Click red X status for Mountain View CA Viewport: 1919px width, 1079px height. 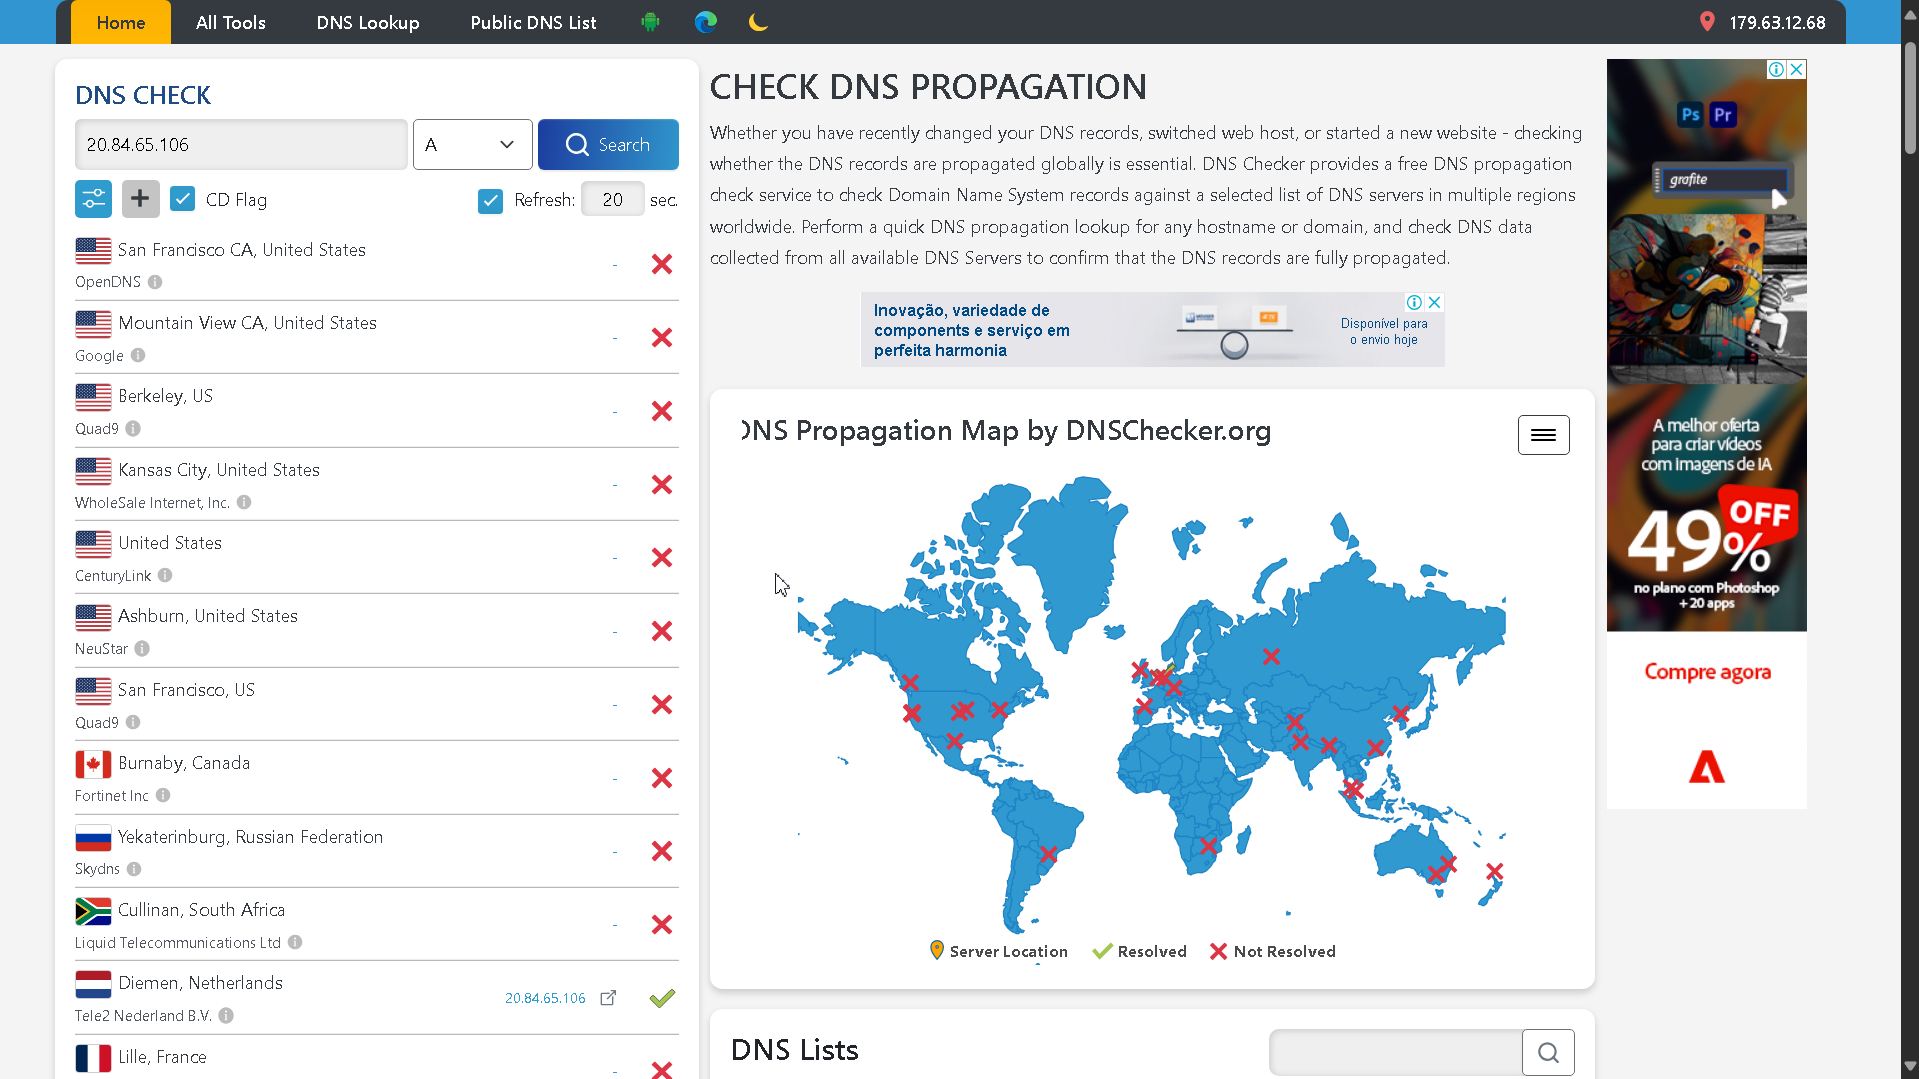(662, 338)
